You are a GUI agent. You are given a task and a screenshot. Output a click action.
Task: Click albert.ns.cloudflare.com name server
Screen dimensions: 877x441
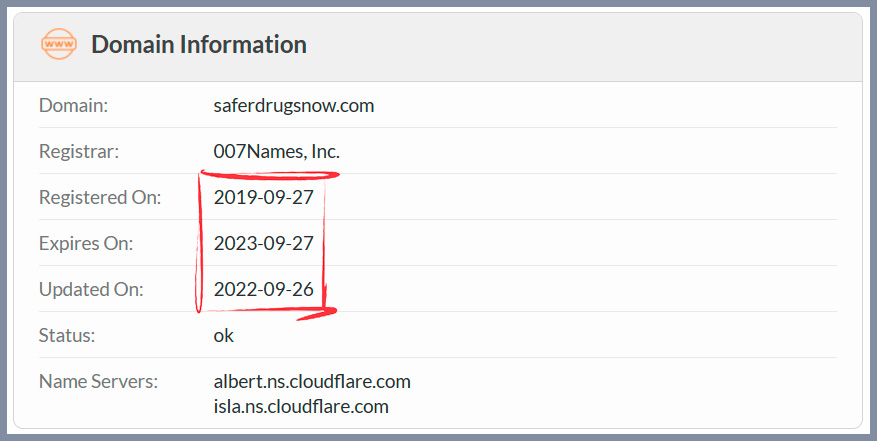point(312,382)
